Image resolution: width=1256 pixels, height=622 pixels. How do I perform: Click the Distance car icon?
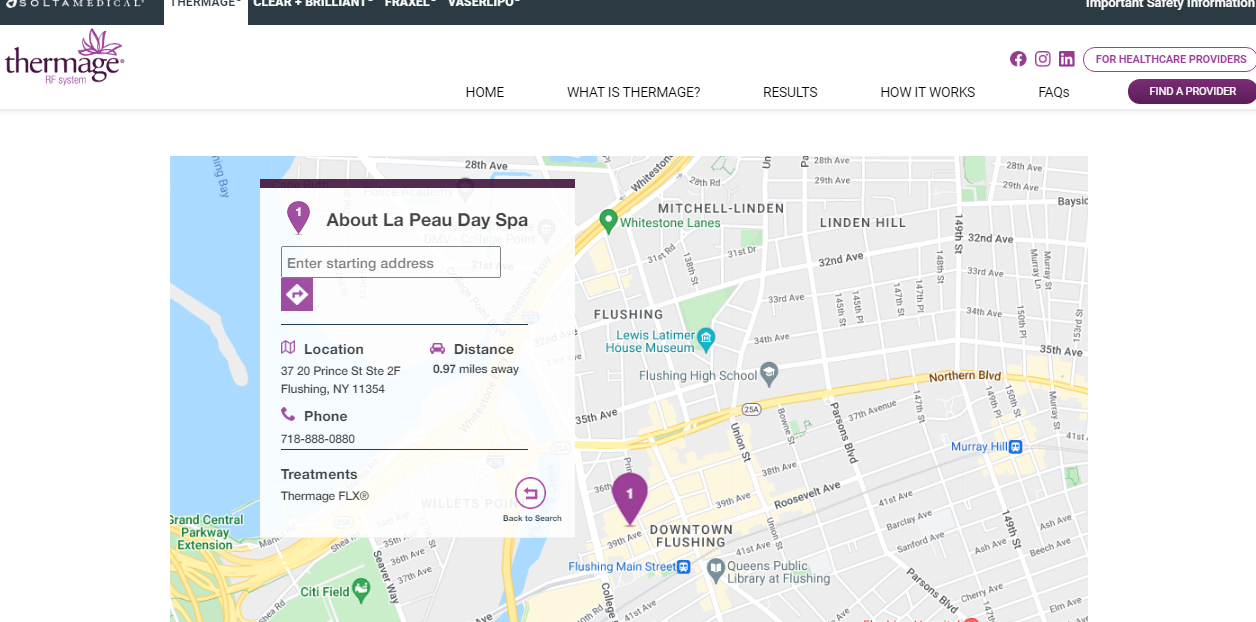[x=437, y=348]
